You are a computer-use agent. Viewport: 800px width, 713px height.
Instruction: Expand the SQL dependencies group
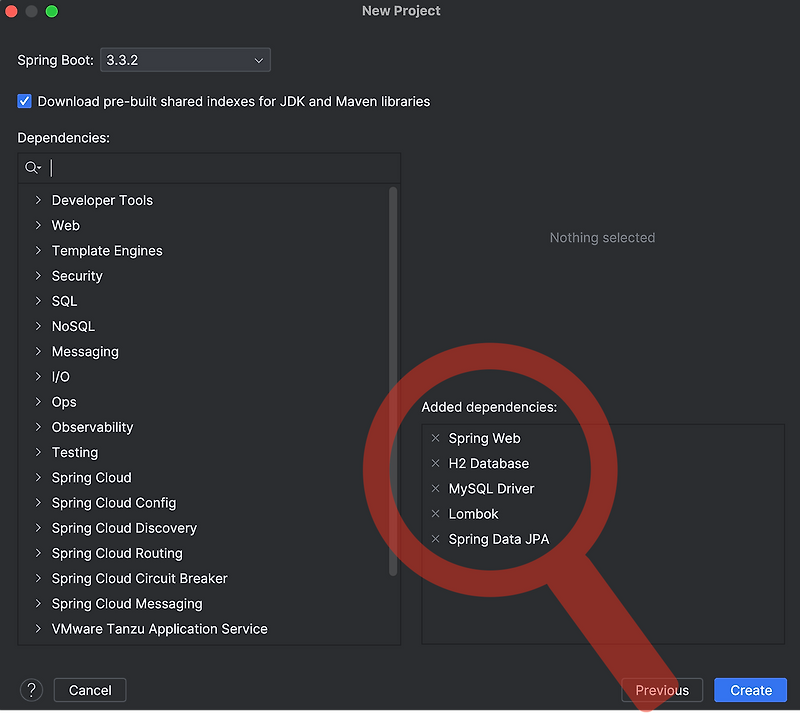pos(38,301)
